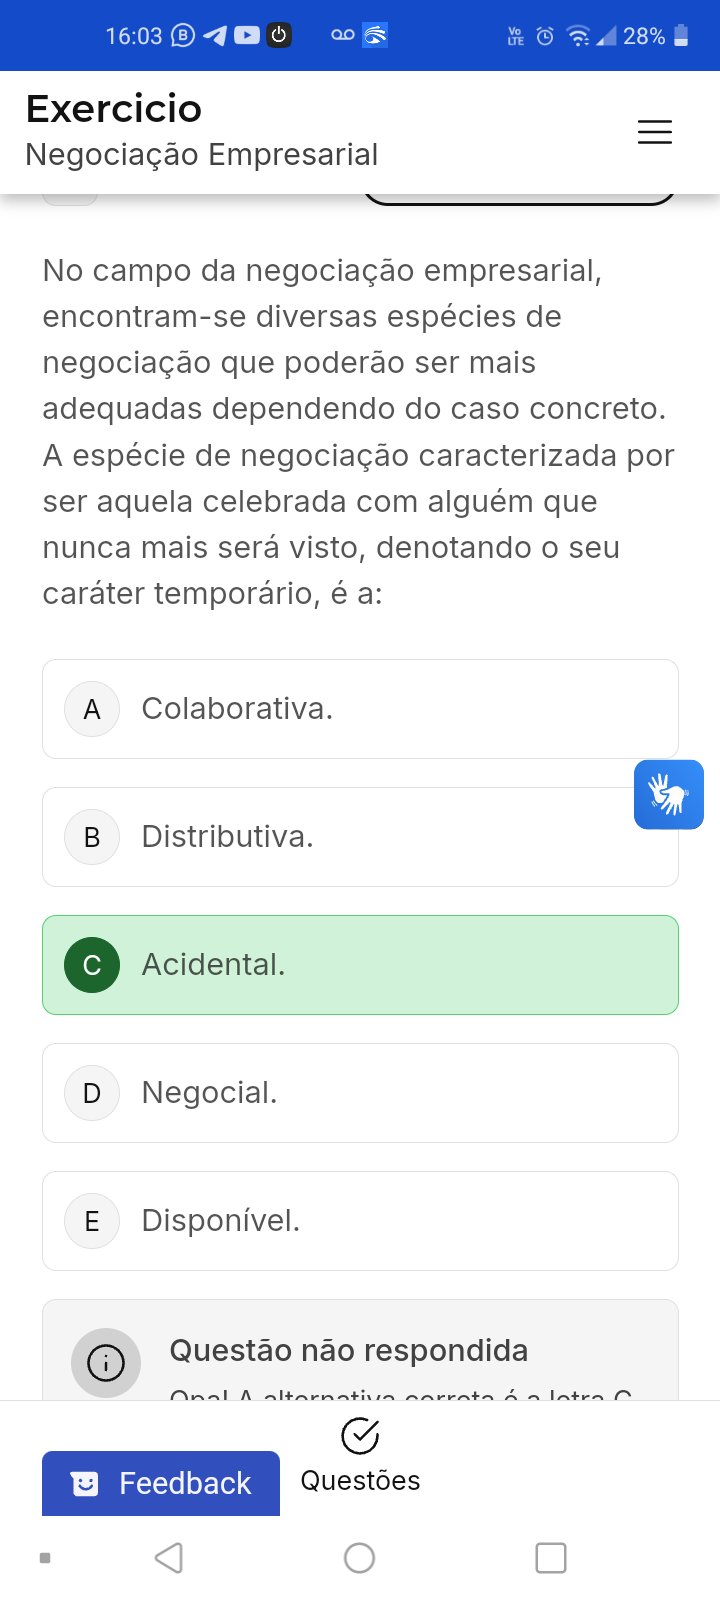The image size is (720, 1600).
Task: Tap the Exercicio page title
Action: tap(114, 108)
